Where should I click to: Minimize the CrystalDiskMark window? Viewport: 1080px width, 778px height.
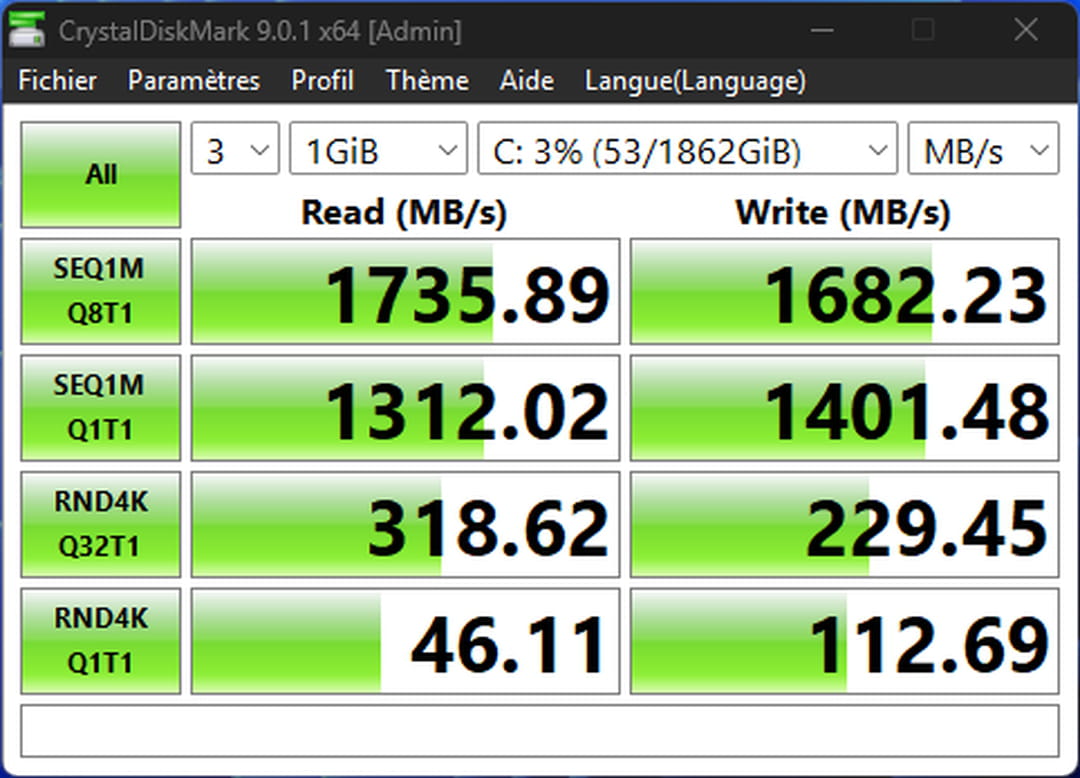822,30
